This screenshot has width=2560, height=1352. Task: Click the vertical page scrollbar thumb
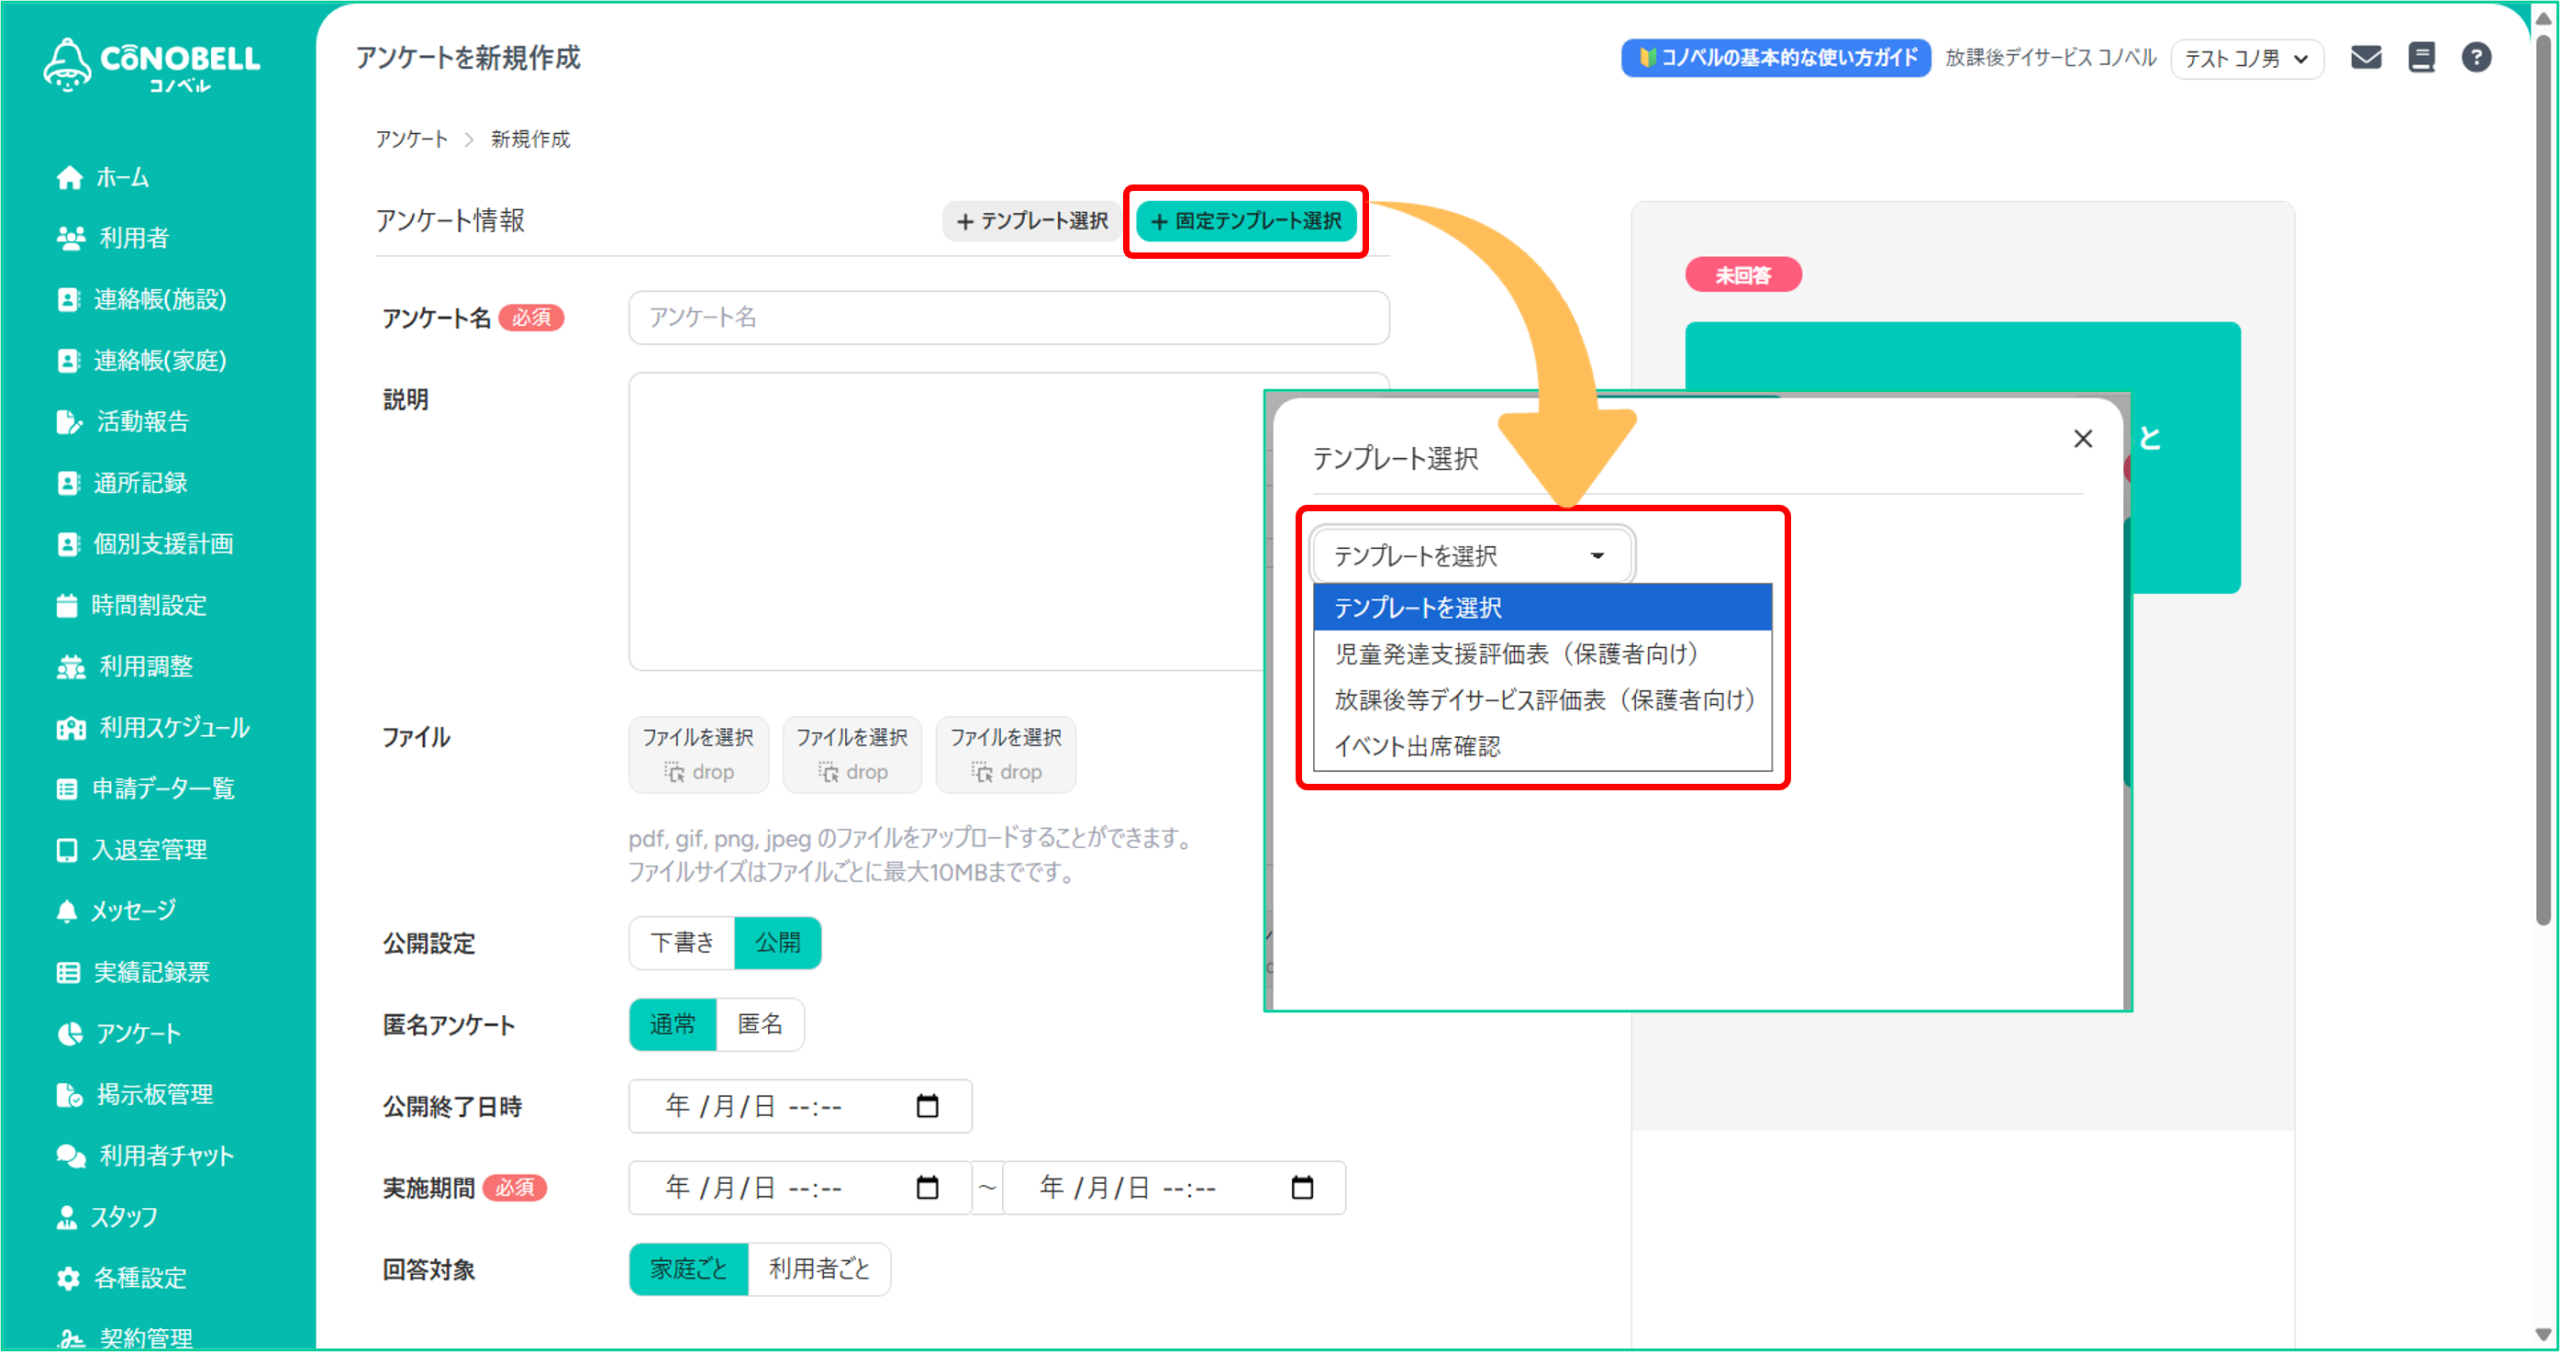pyautogui.click(x=2543, y=480)
